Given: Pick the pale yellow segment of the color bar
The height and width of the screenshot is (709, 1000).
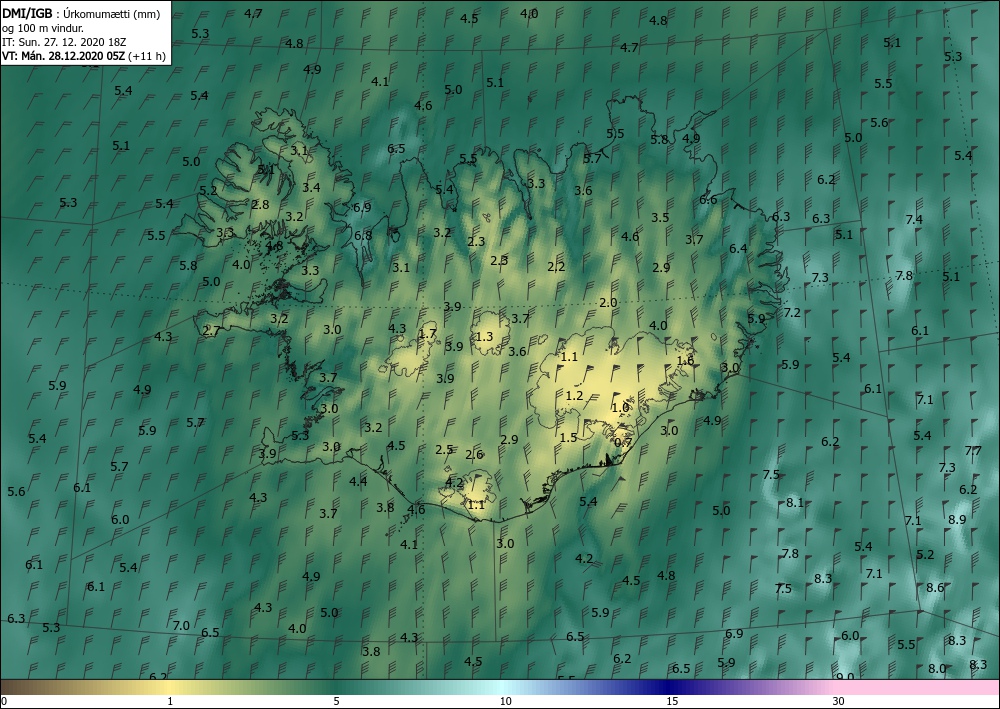Looking at the screenshot, I should pos(170,687).
